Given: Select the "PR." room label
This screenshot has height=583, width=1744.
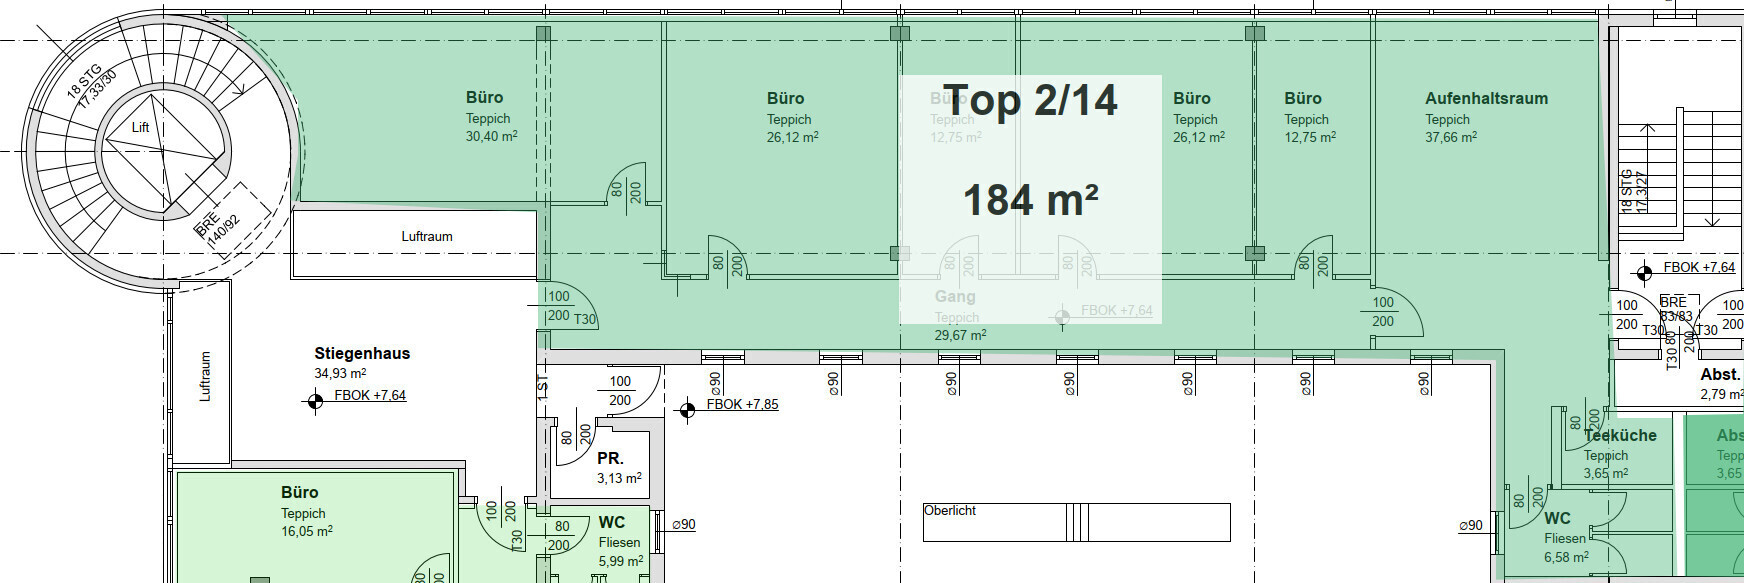Looking at the screenshot, I should 610,458.
